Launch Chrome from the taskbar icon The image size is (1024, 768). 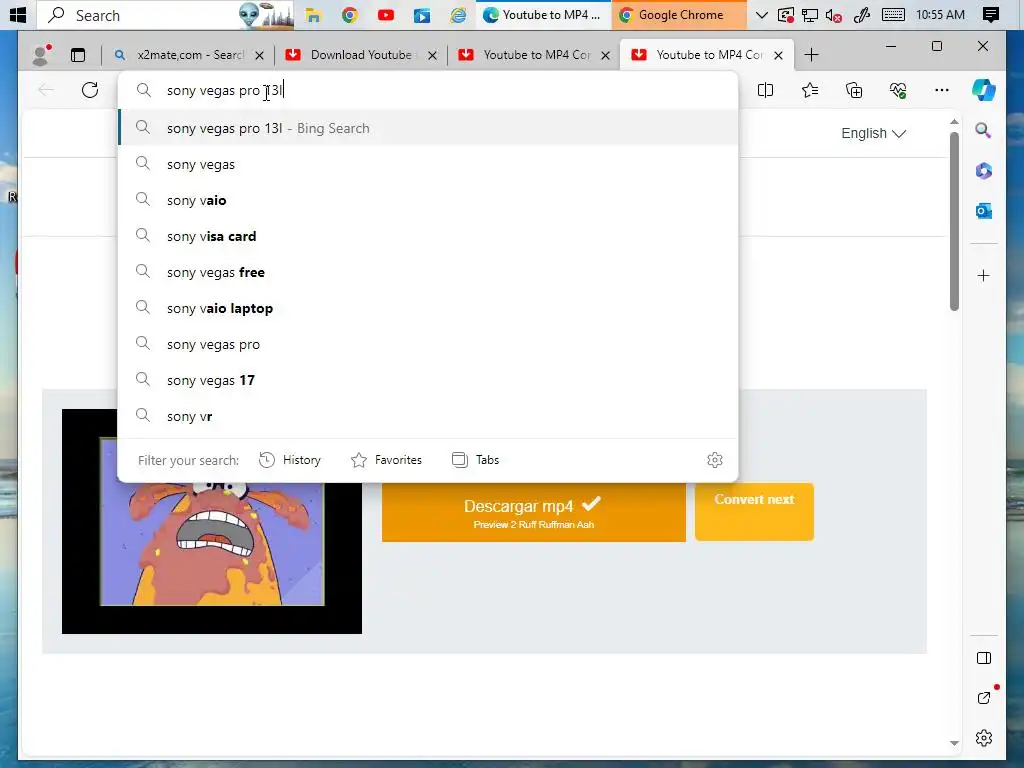click(x=350, y=15)
